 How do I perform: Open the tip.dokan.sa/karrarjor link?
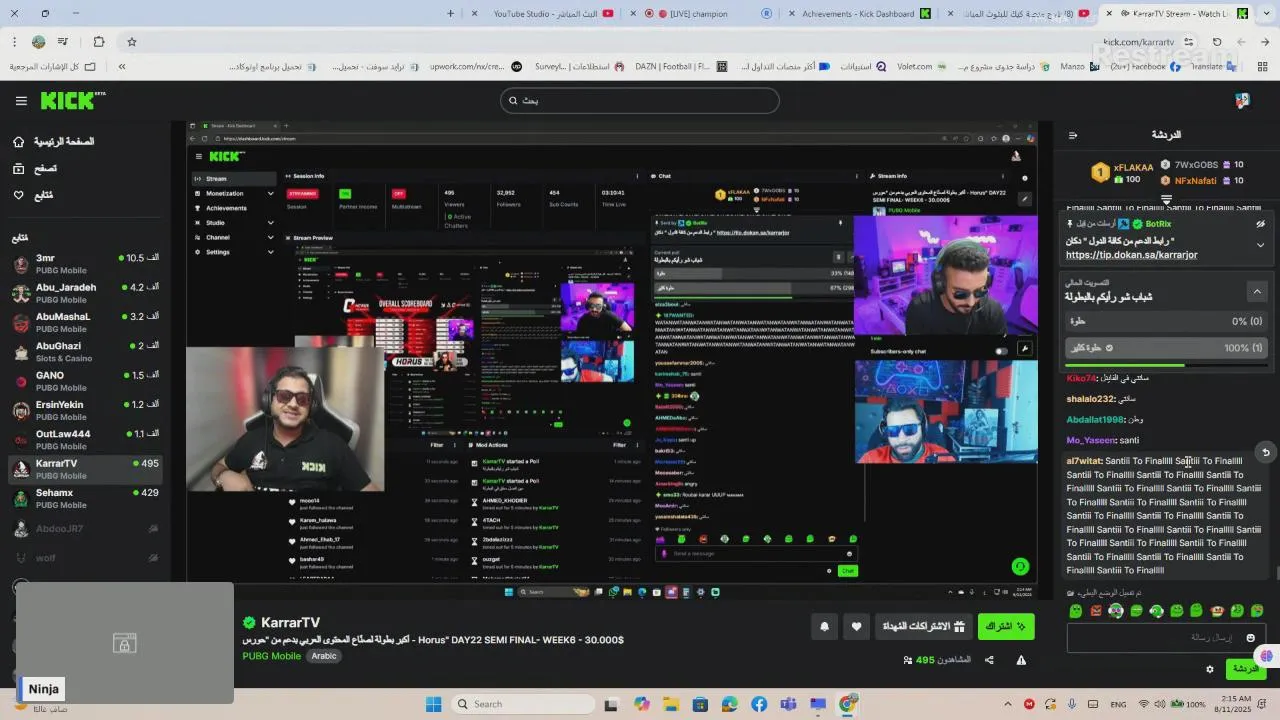tap(1131, 255)
